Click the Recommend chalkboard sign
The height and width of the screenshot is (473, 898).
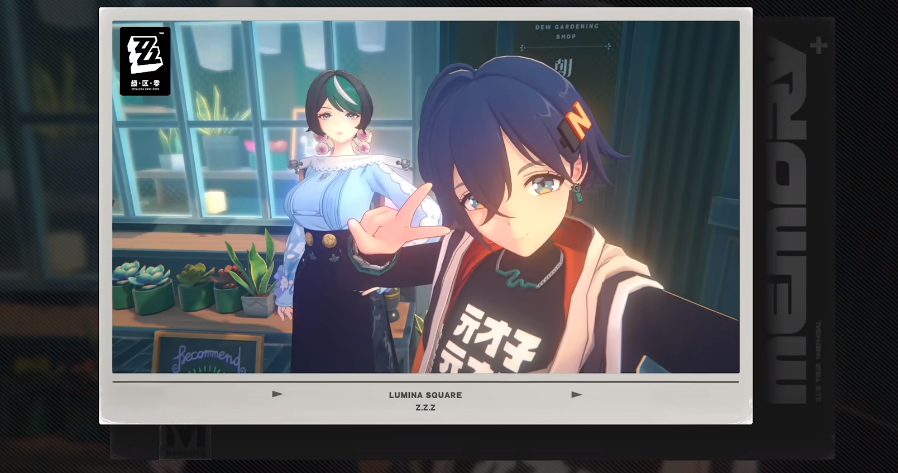pos(208,352)
